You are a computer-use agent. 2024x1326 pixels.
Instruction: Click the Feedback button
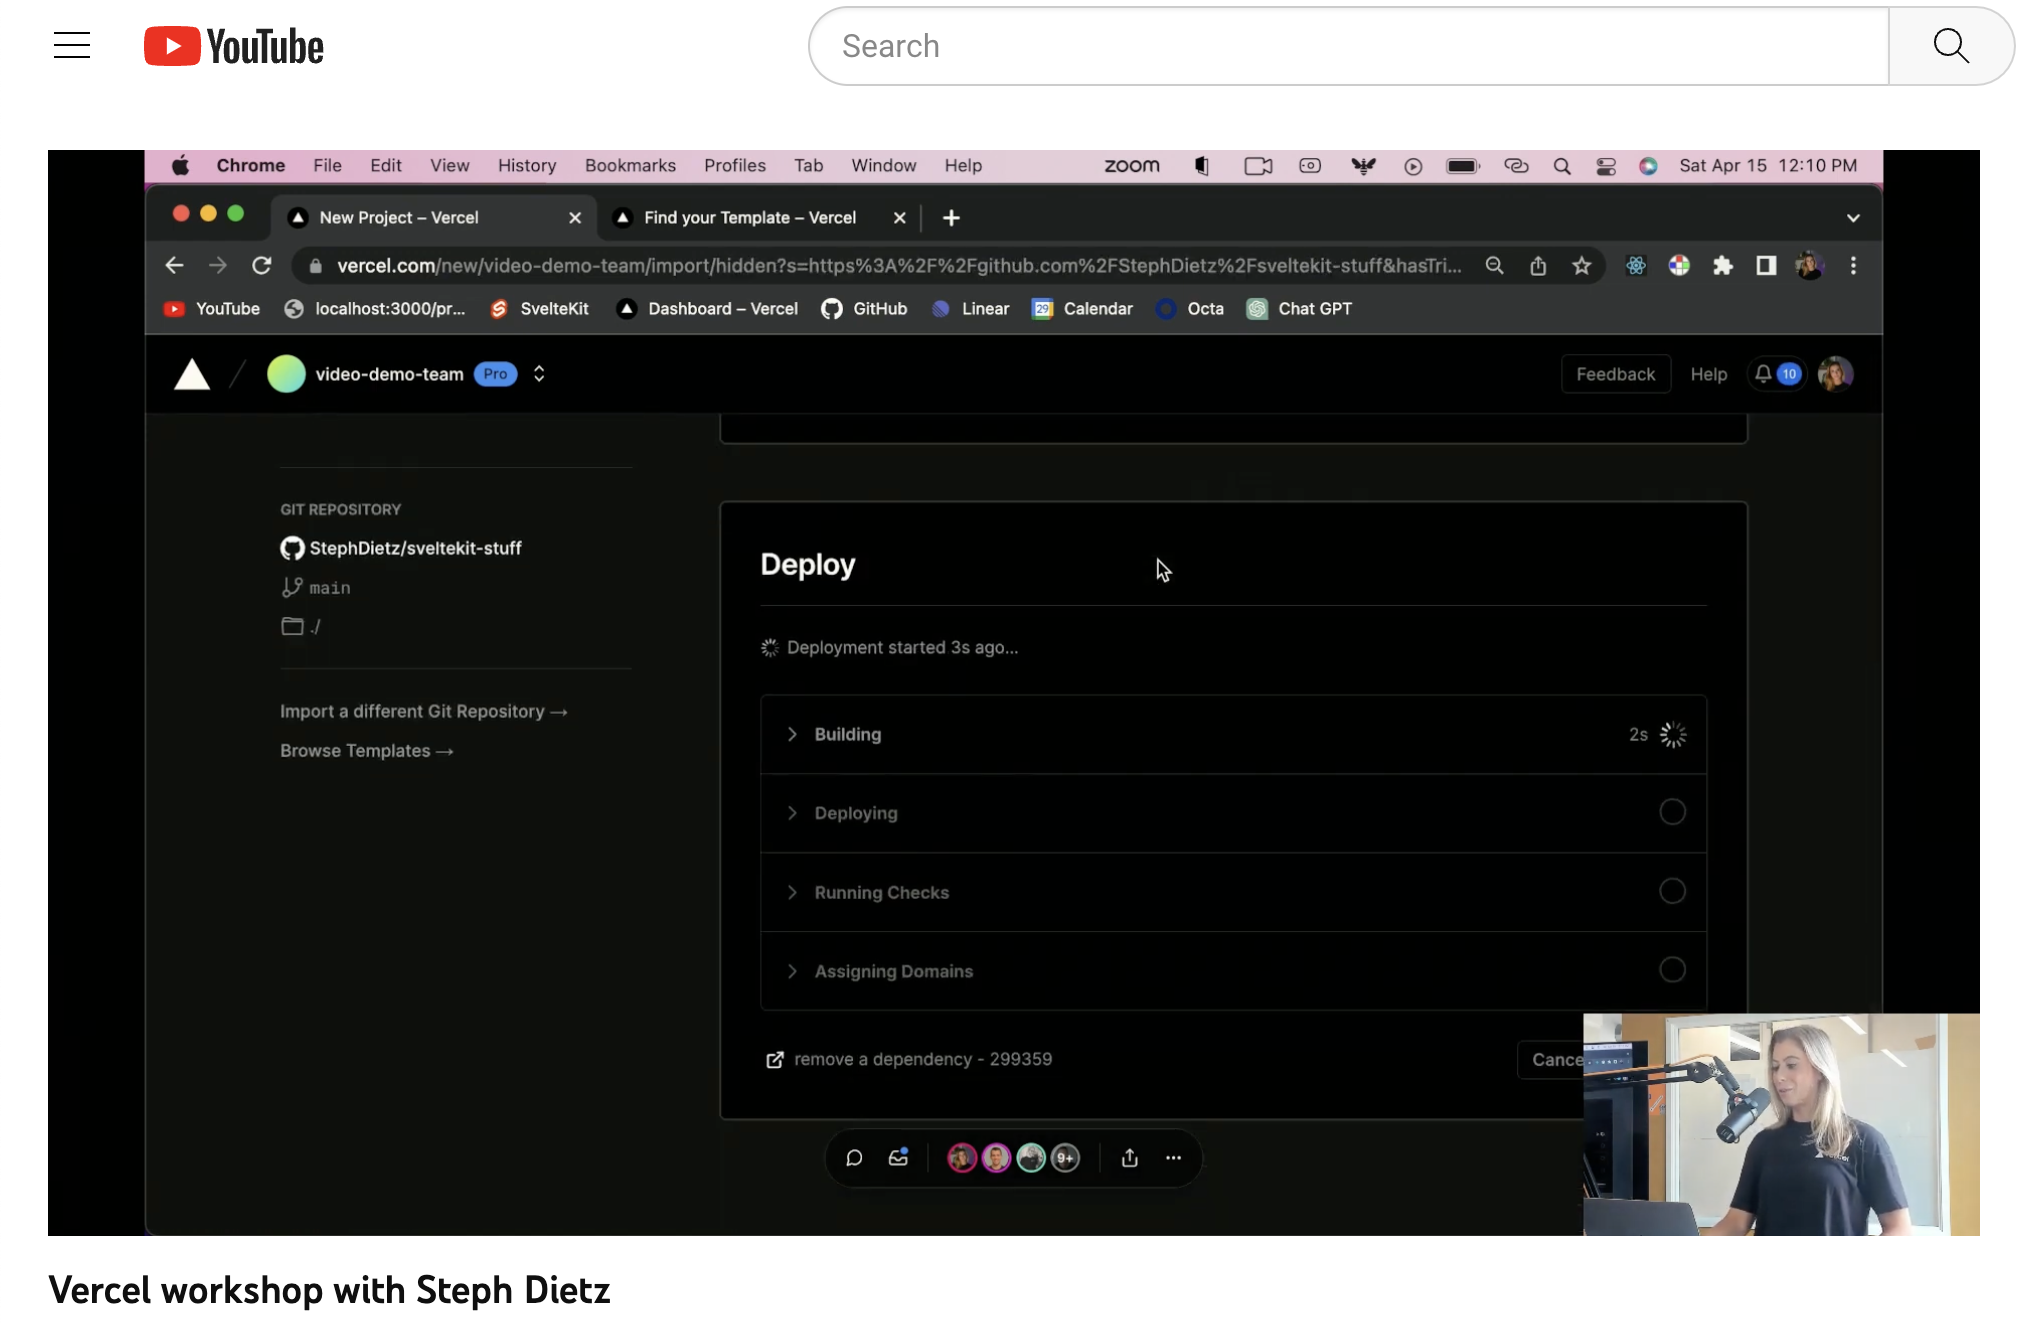click(x=1615, y=374)
